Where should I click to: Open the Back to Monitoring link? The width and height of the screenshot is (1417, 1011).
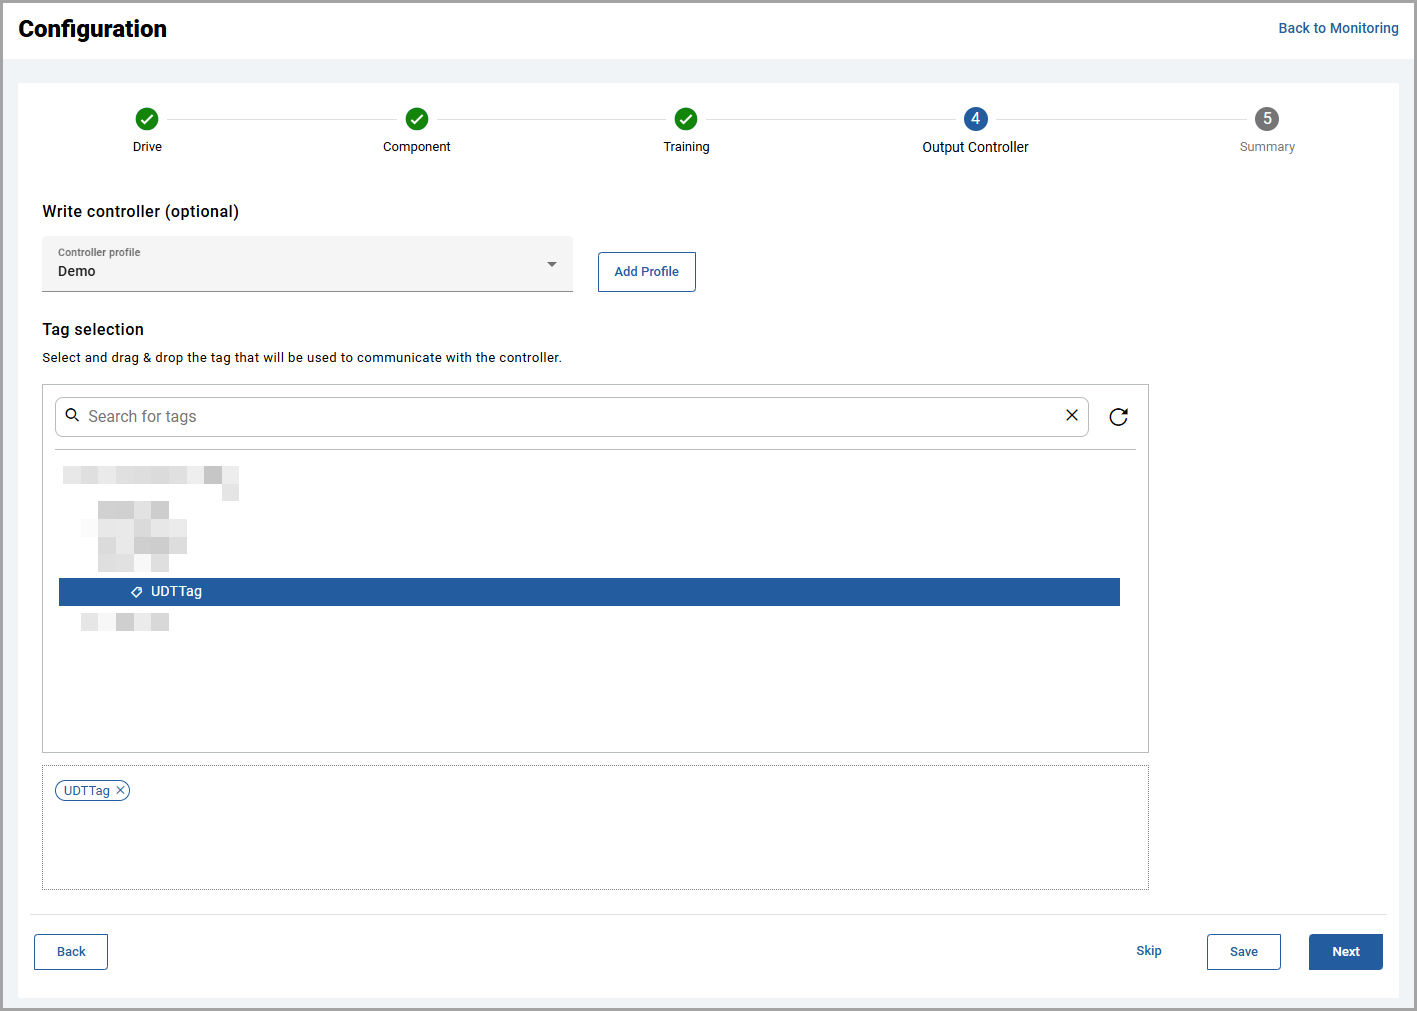[1338, 28]
